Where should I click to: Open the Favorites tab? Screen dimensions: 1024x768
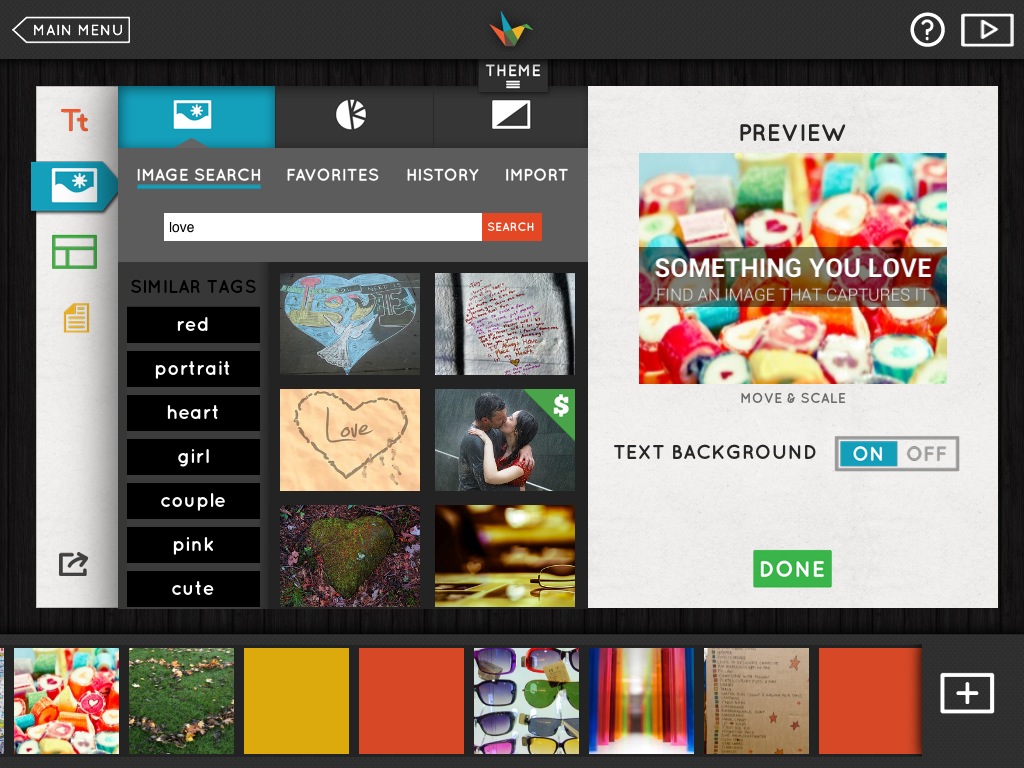tap(332, 175)
